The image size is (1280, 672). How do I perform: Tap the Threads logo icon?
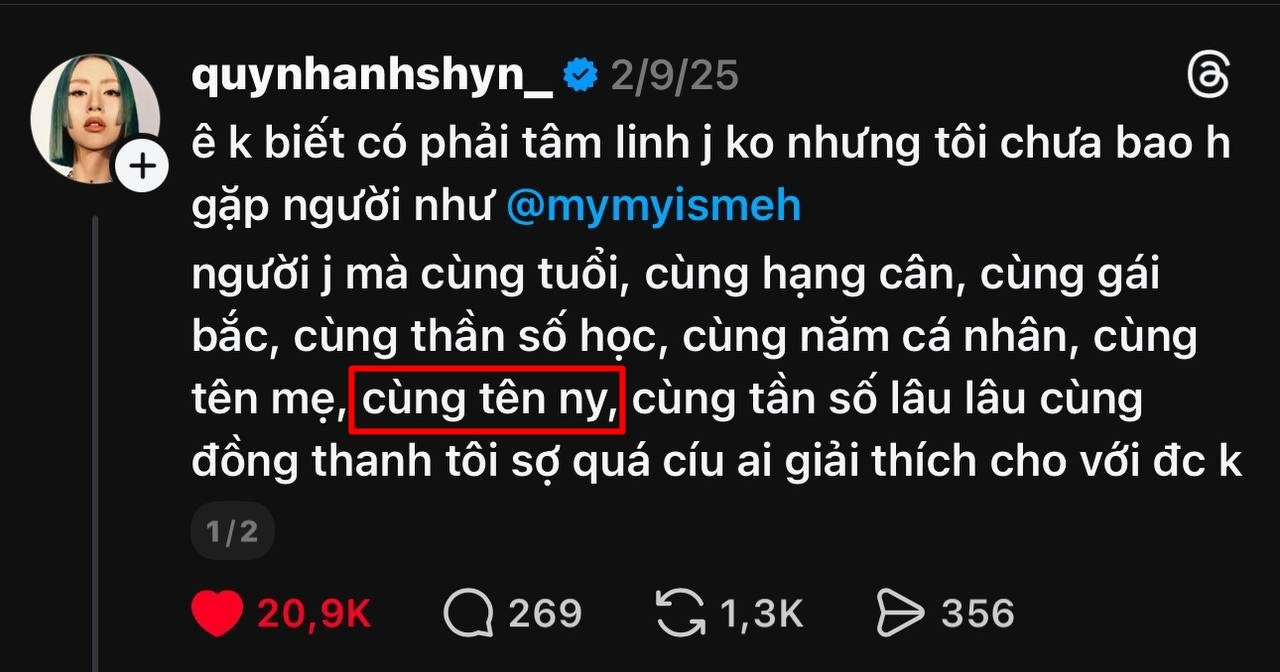(1207, 77)
